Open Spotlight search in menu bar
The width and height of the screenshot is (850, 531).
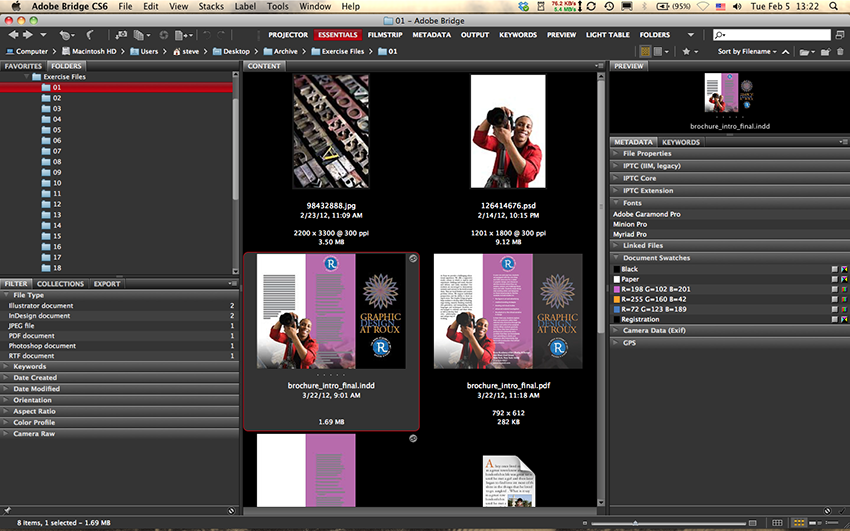coord(833,7)
